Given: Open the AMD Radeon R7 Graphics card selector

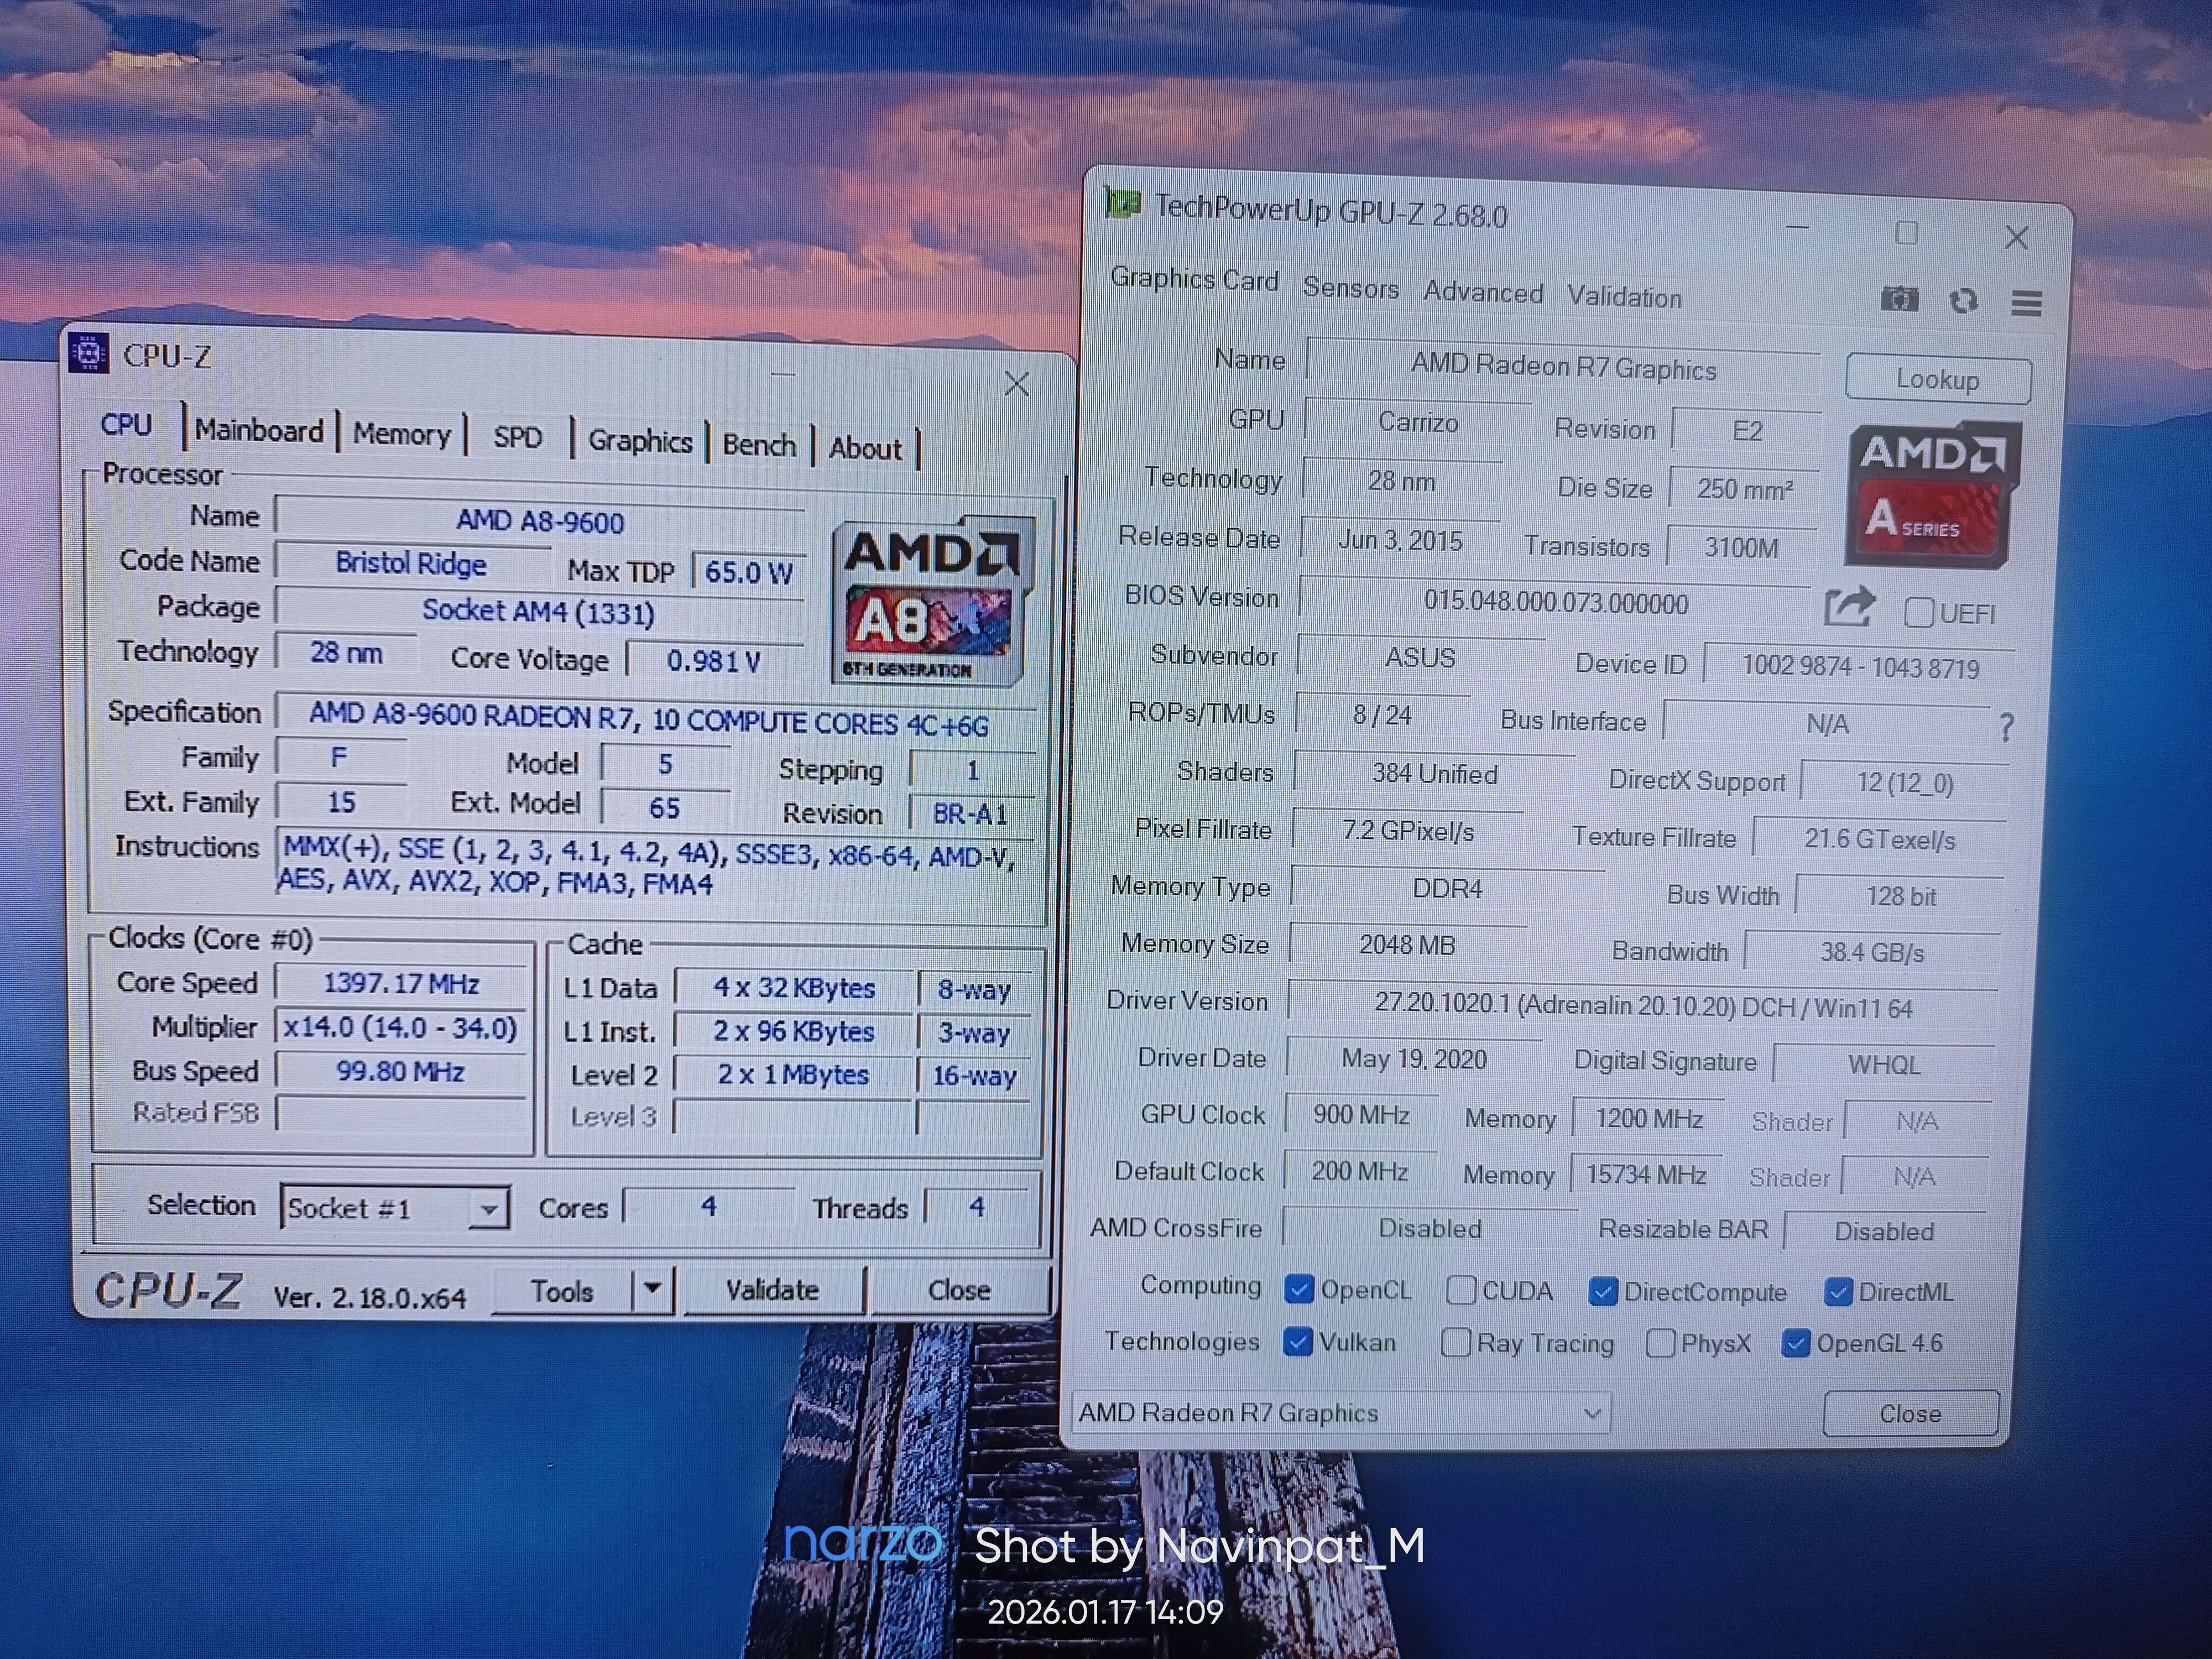Looking at the screenshot, I should [x=1340, y=1413].
